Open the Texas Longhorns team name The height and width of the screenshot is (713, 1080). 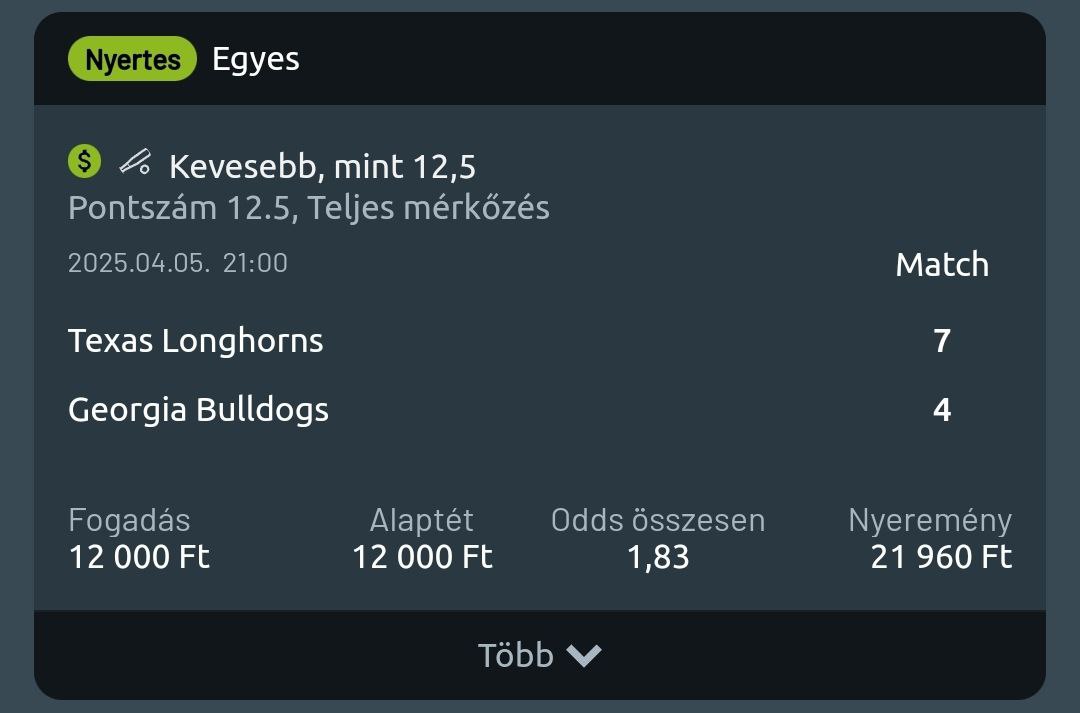(x=196, y=341)
